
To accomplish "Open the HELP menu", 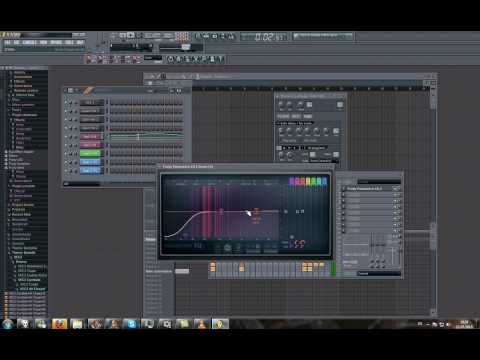I will [x=80, y=43].
